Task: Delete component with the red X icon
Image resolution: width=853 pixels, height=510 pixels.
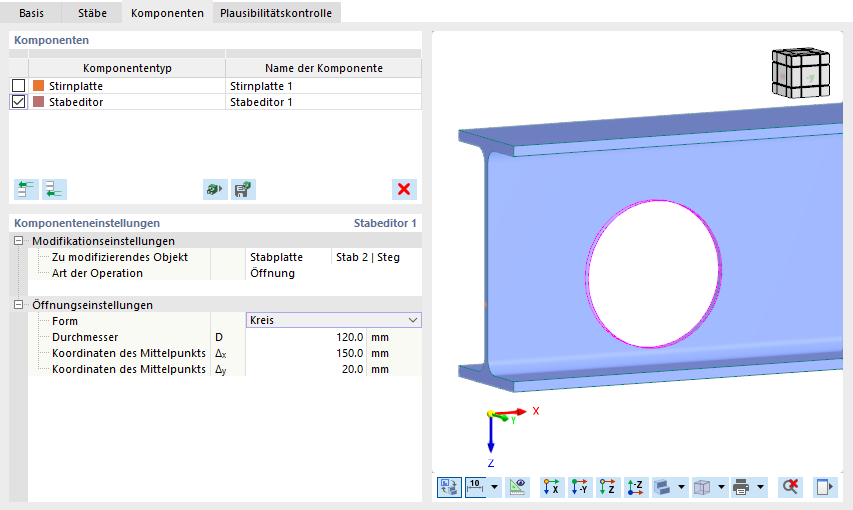Action: [x=404, y=189]
